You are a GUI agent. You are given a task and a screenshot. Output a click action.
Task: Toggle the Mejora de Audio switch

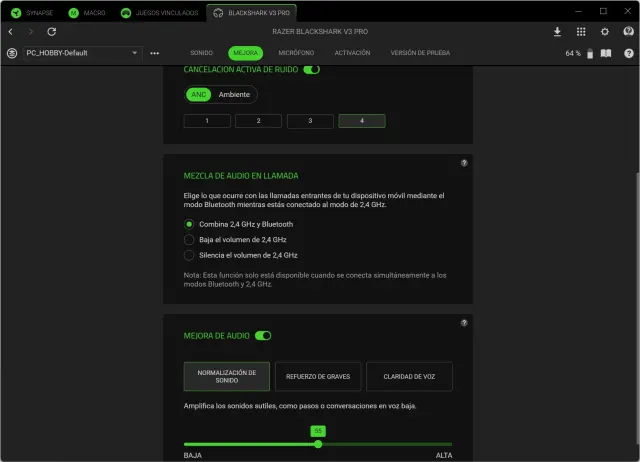[x=263, y=335]
